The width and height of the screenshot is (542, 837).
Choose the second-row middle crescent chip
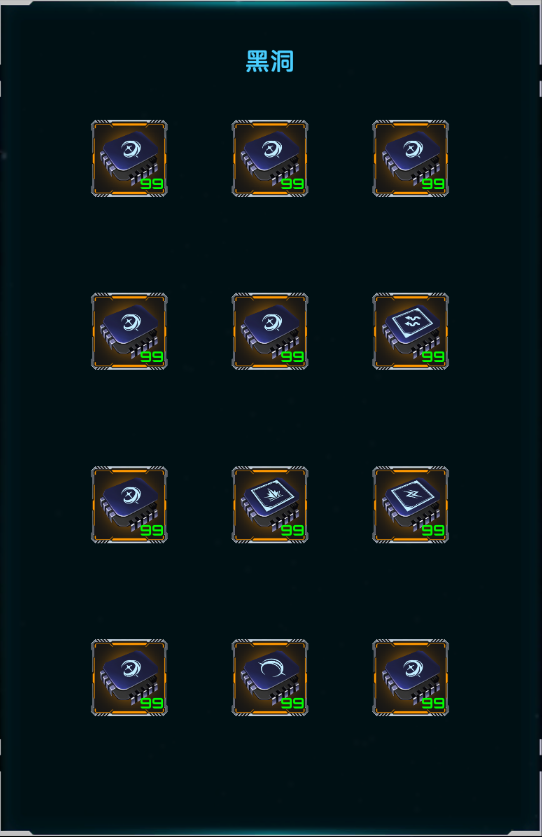[x=270, y=331]
